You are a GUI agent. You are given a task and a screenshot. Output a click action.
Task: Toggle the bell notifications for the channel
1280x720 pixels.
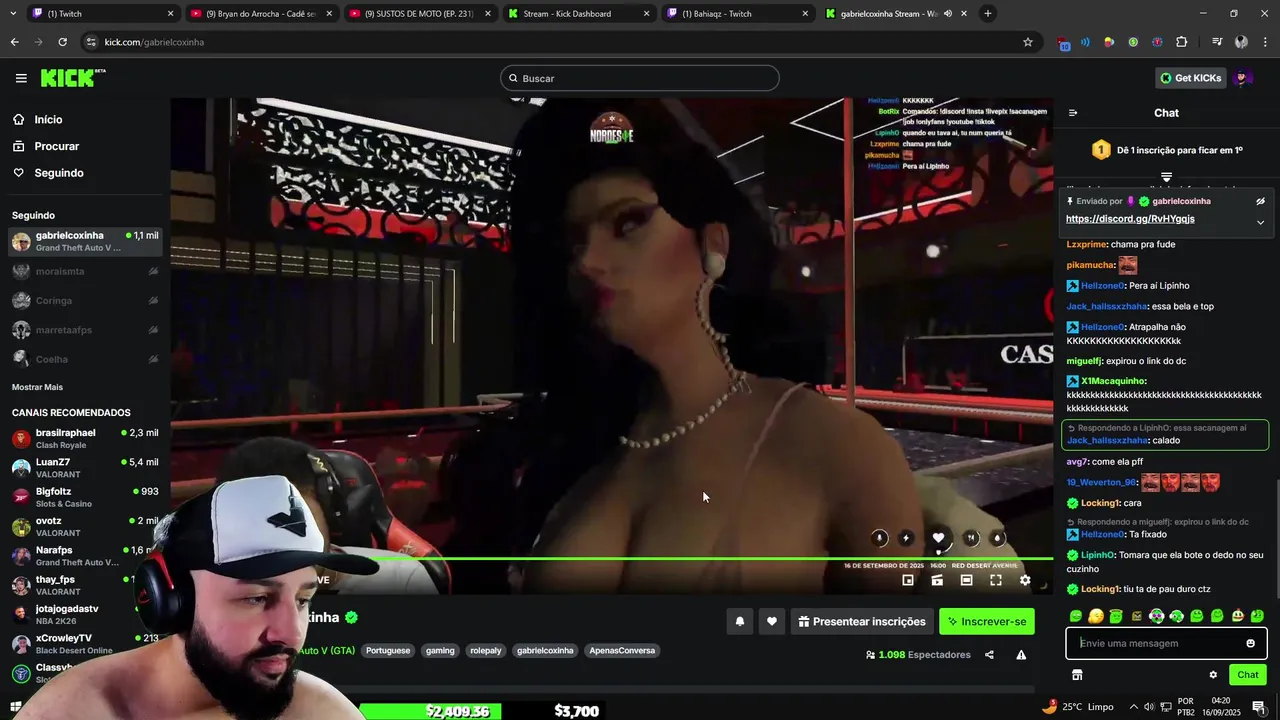point(740,621)
